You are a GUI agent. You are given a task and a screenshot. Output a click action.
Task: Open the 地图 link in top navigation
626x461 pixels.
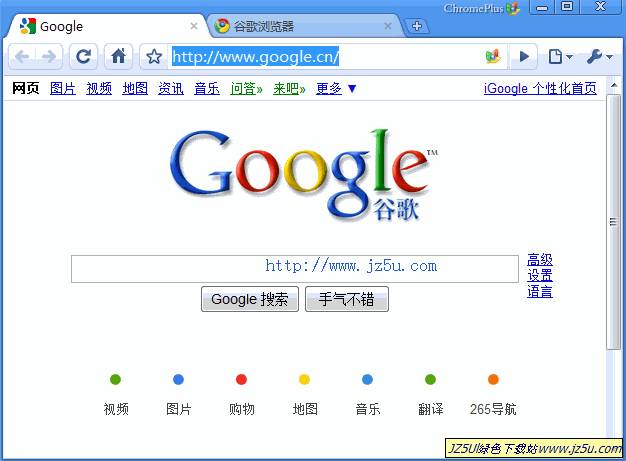click(135, 88)
